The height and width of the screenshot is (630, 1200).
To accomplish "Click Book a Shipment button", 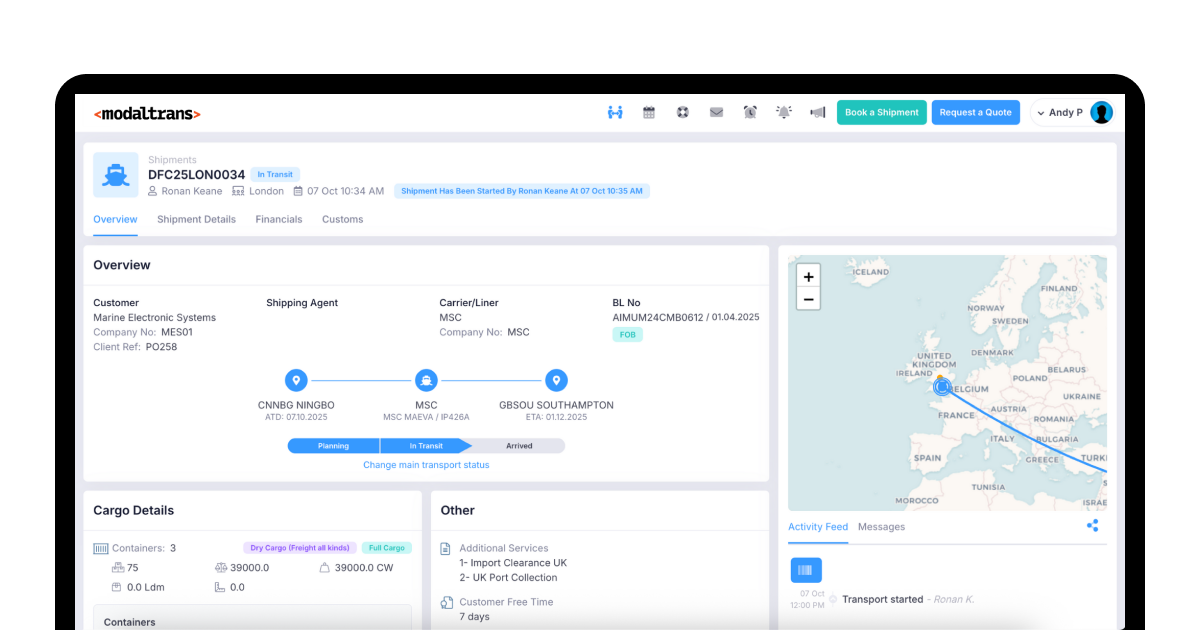I will (x=882, y=112).
